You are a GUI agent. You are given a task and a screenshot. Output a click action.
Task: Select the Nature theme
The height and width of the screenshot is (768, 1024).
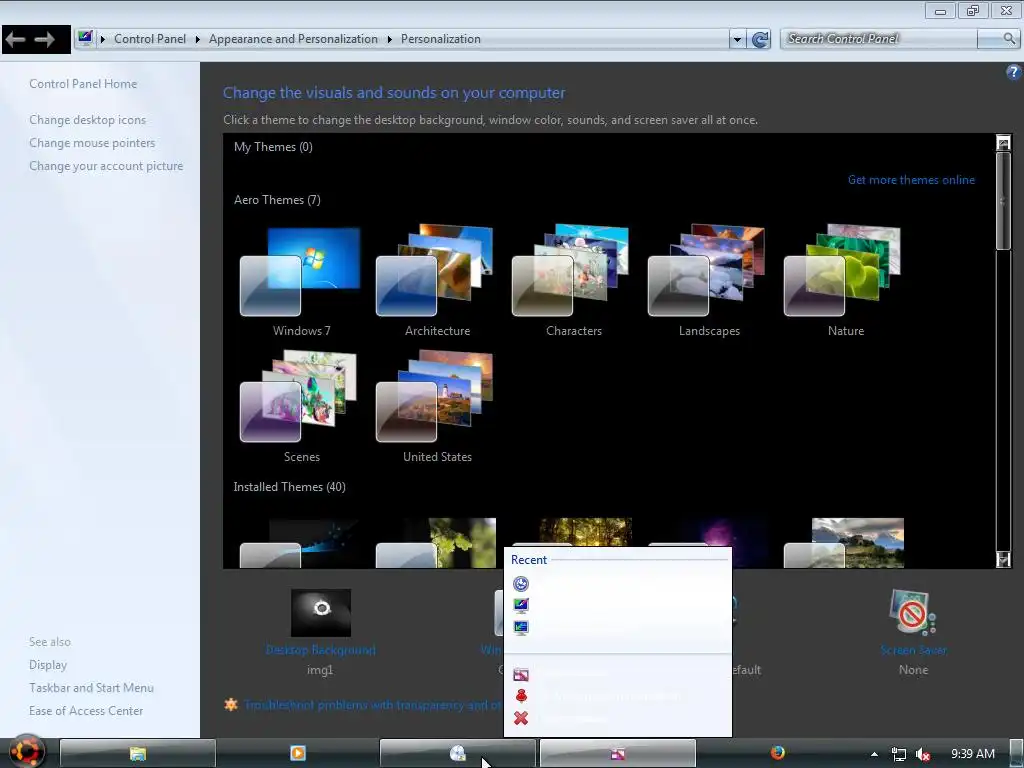click(x=845, y=281)
